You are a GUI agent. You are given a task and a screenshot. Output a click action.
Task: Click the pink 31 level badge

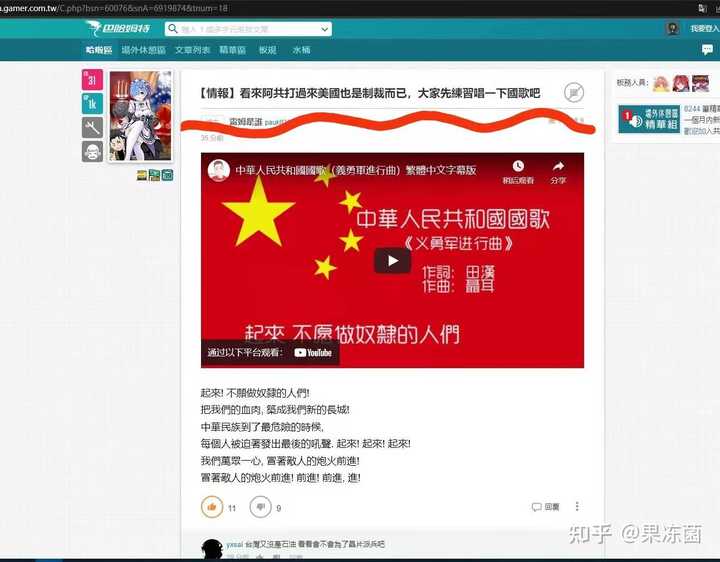point(92,80)
